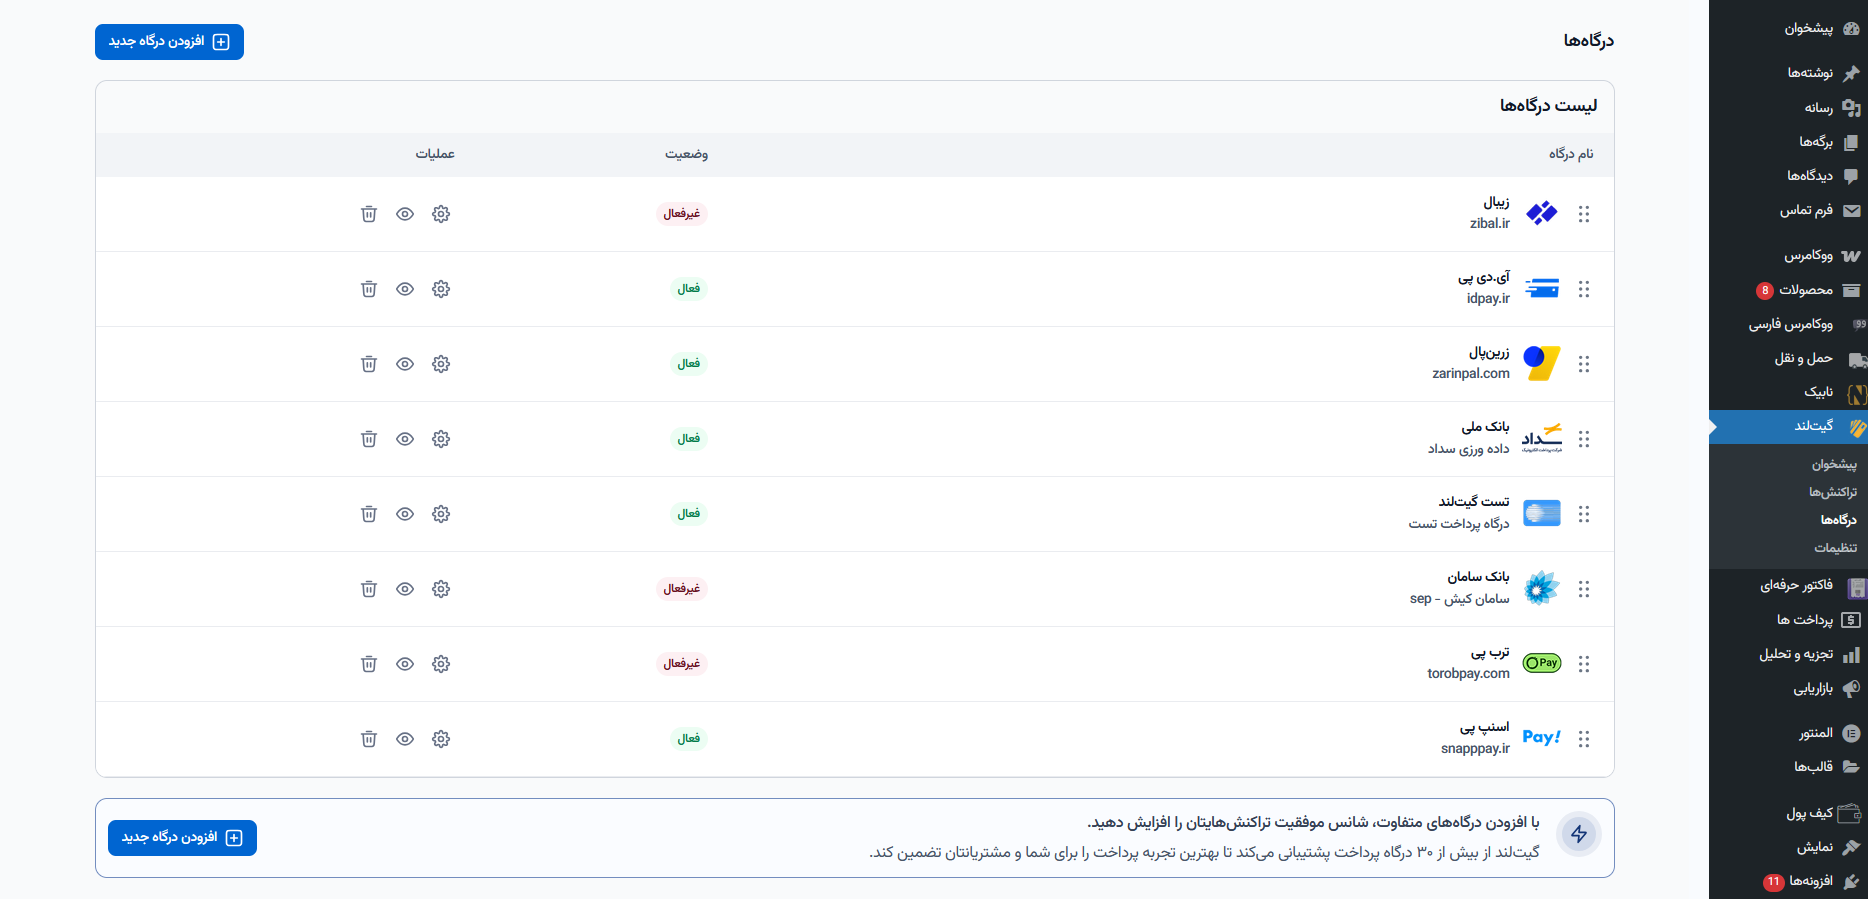The image size is (1868, 899).
Task: Toggle visibility eye for اسنپ پی gateway
Action: 405,739
